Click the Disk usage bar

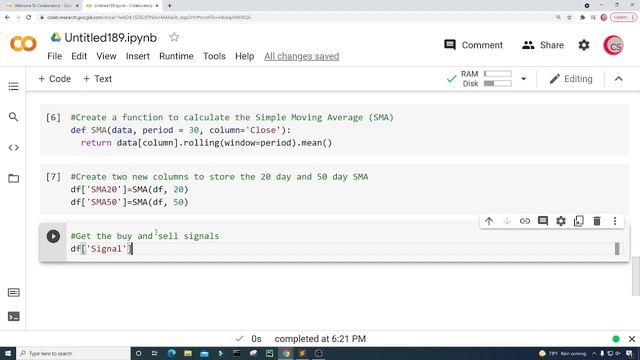click(498, 83)
